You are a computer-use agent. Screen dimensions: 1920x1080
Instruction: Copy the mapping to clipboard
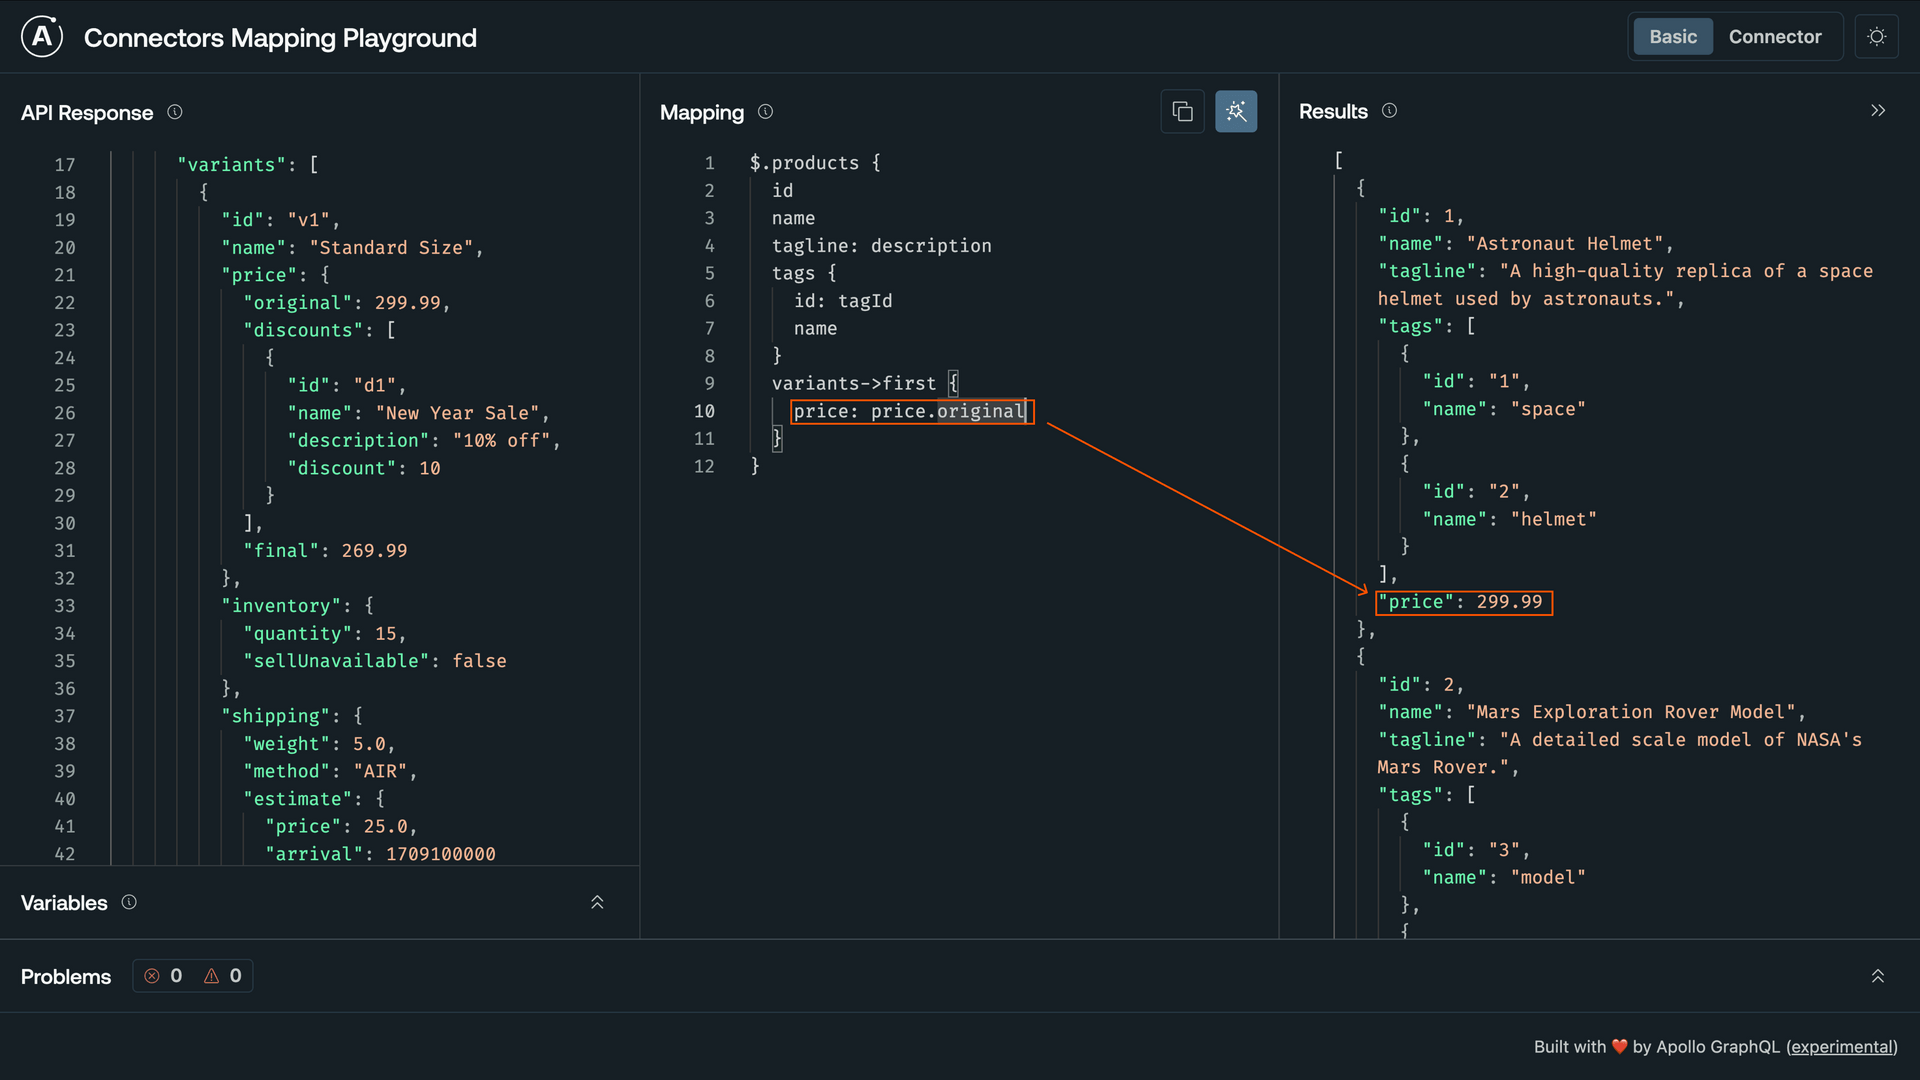pos(1183,111)
